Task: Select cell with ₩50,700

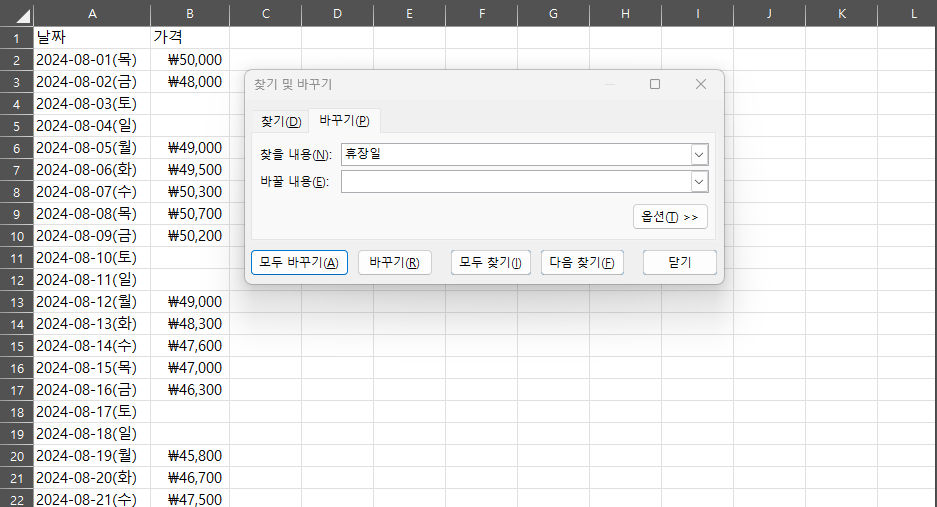Action: click(189, 214)
